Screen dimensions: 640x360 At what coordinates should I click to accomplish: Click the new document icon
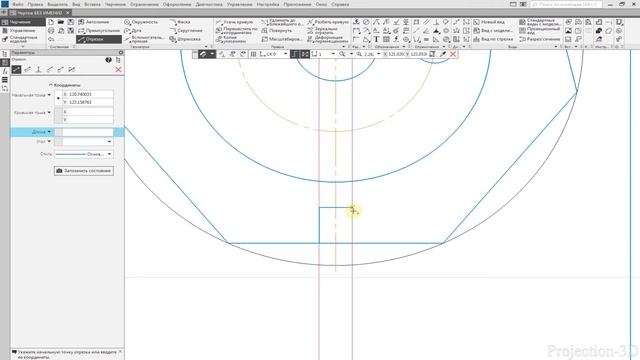tap(51, 22)
